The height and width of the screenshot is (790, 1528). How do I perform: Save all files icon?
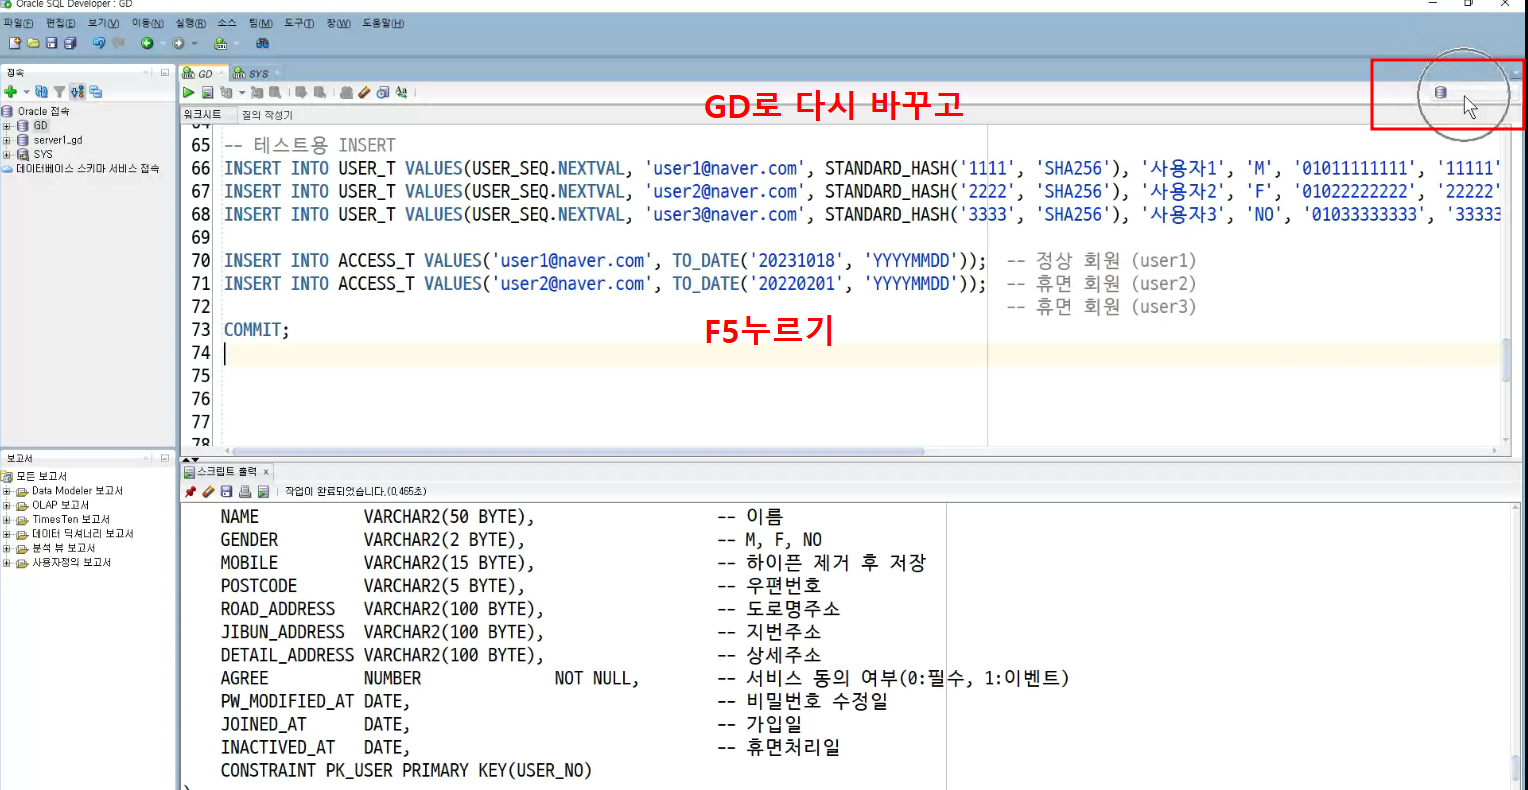pyautogui.click(x=70, y=43)
